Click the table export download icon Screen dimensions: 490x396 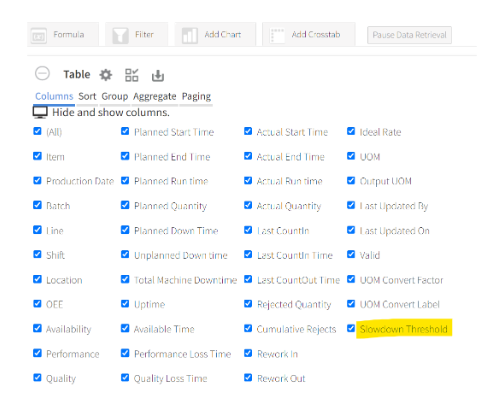click(158, 75)
